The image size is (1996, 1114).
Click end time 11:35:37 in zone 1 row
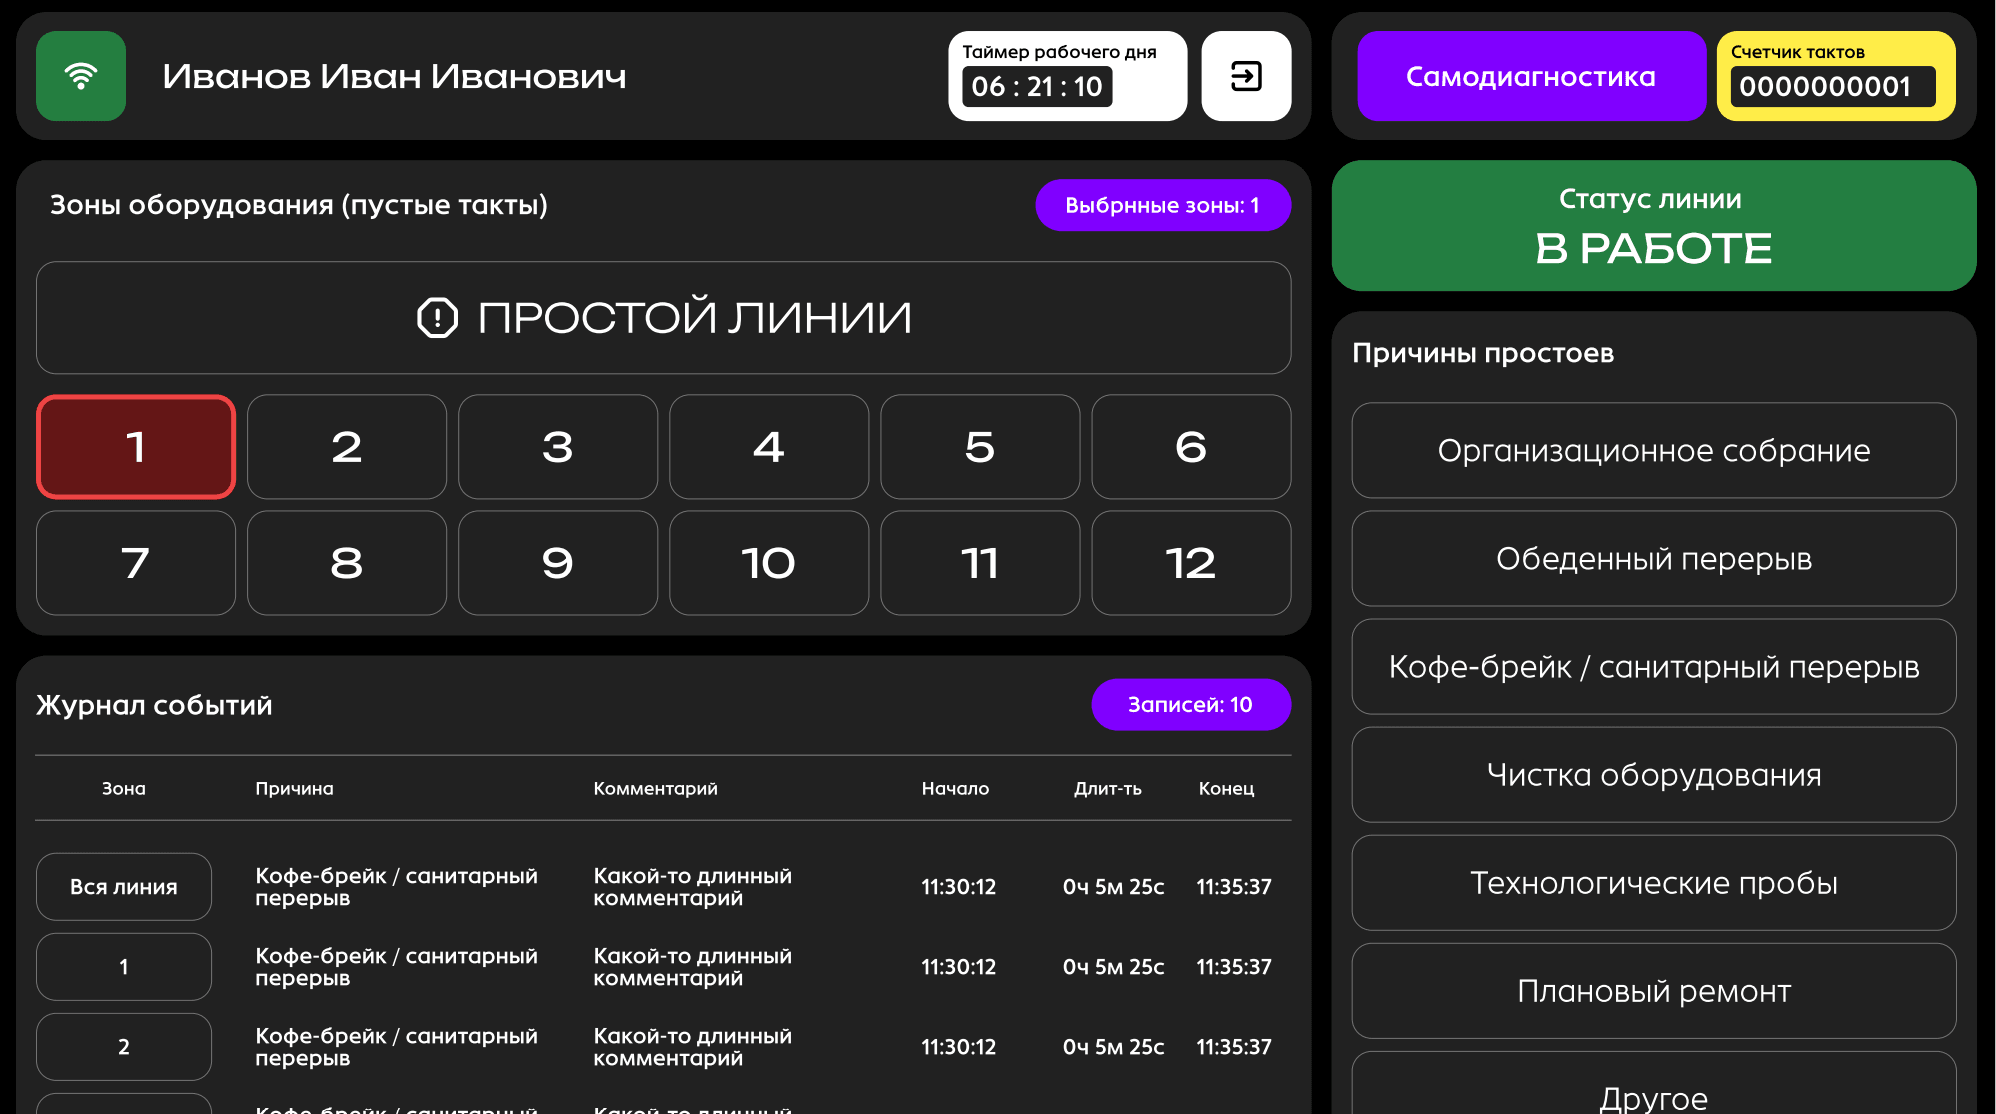coord(1234,967)
